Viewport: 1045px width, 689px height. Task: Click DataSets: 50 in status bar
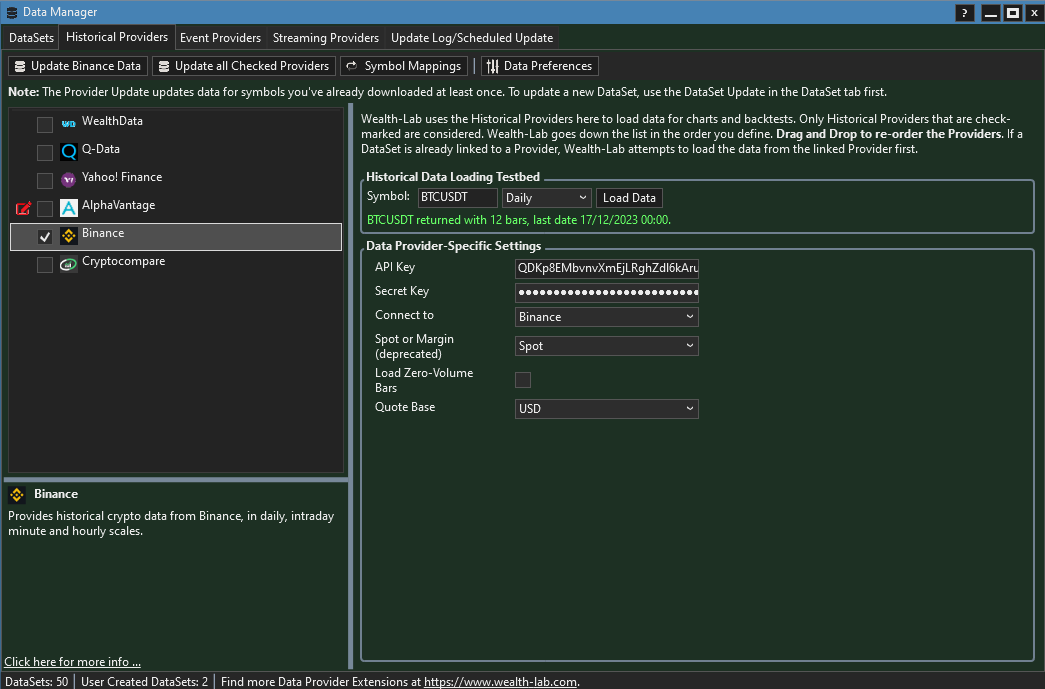point(37,682)
